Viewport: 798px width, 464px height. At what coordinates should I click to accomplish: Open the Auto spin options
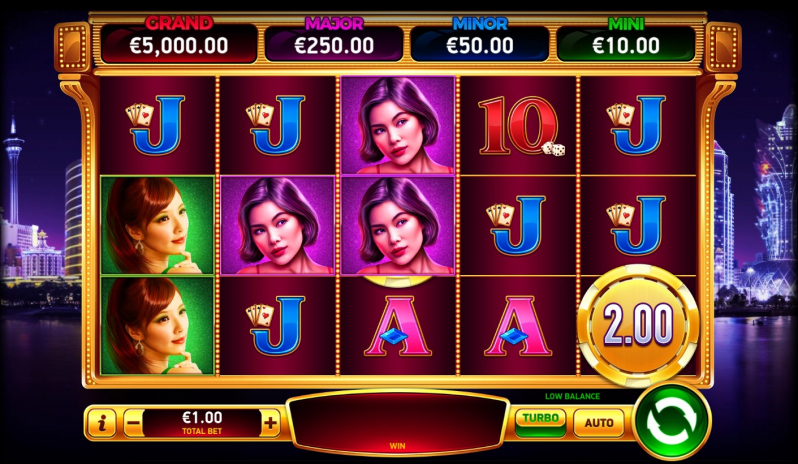point(598,423)
